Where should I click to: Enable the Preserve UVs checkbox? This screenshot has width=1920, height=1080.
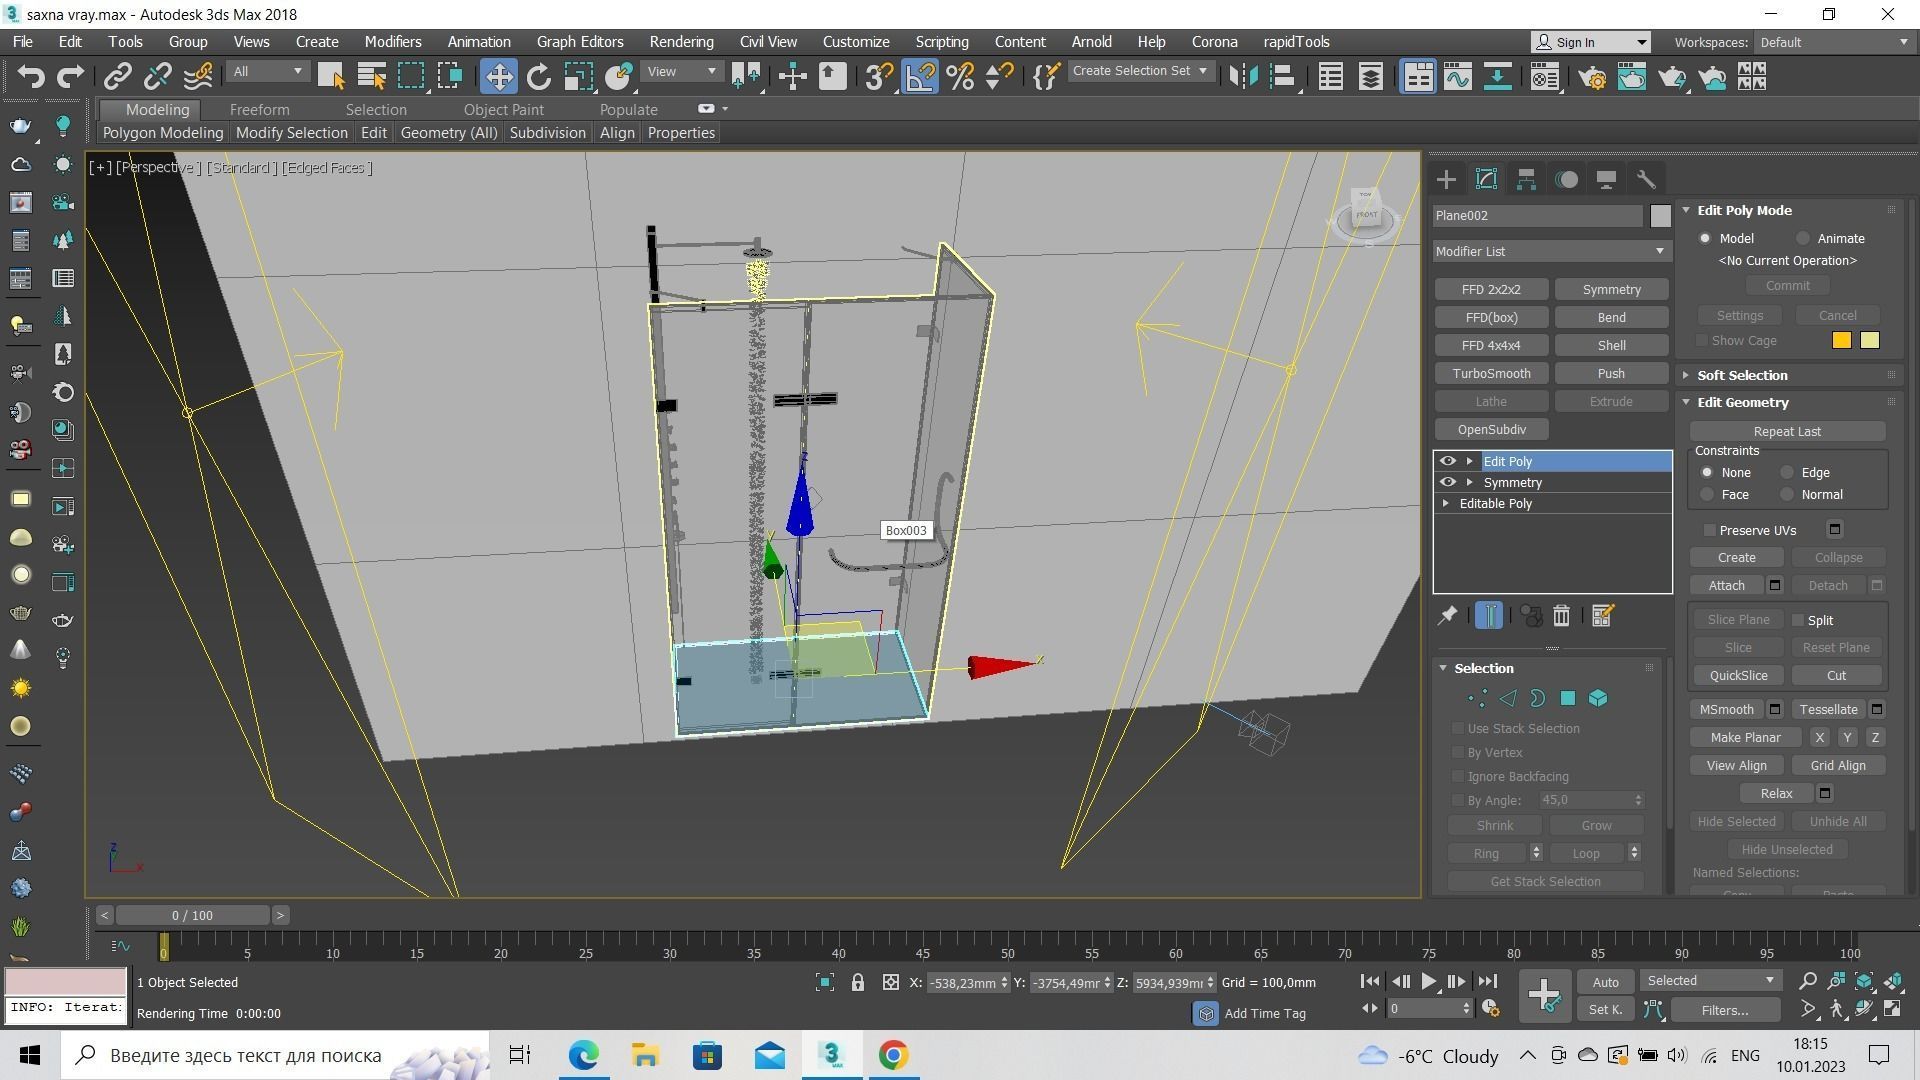(x=1709, y=530)
